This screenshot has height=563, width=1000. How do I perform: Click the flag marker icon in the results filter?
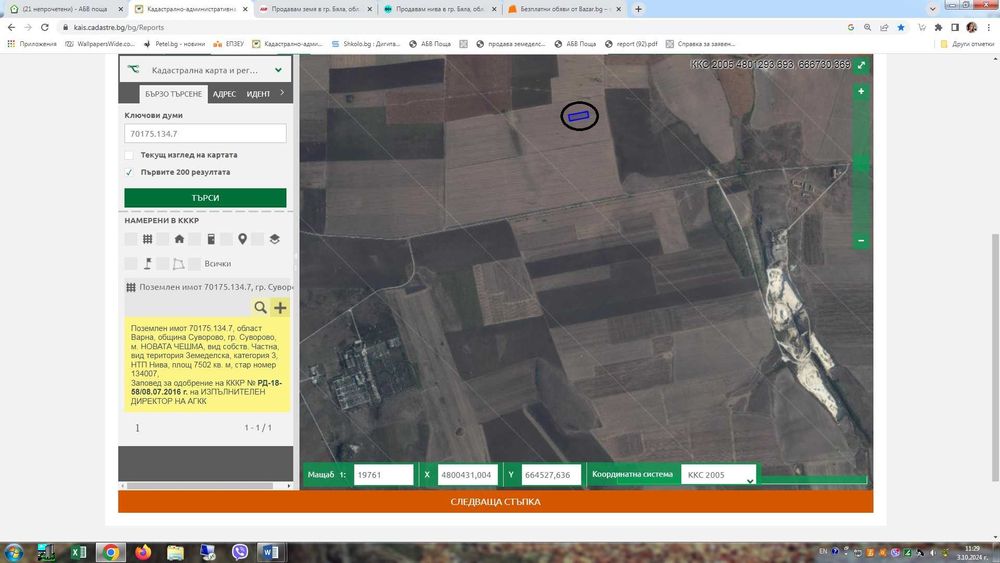tap(147, 263)
